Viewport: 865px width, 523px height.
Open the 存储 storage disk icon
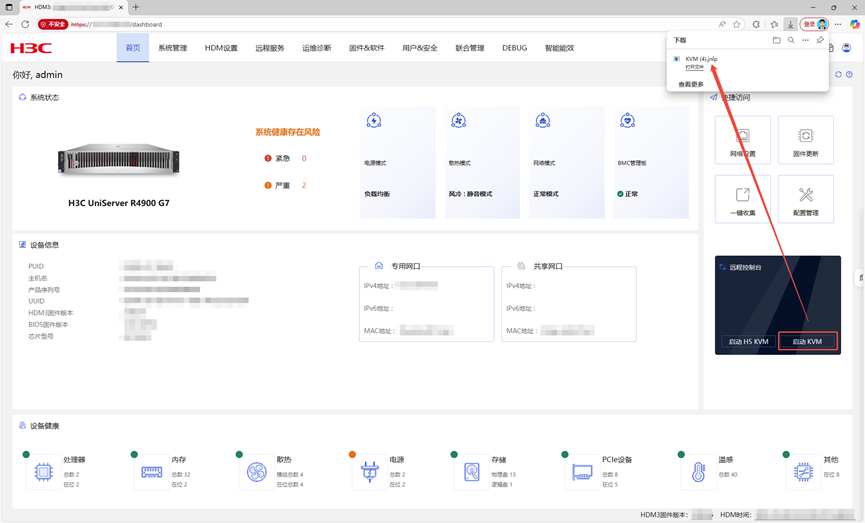pyautogui.click(x=472, y=472)
